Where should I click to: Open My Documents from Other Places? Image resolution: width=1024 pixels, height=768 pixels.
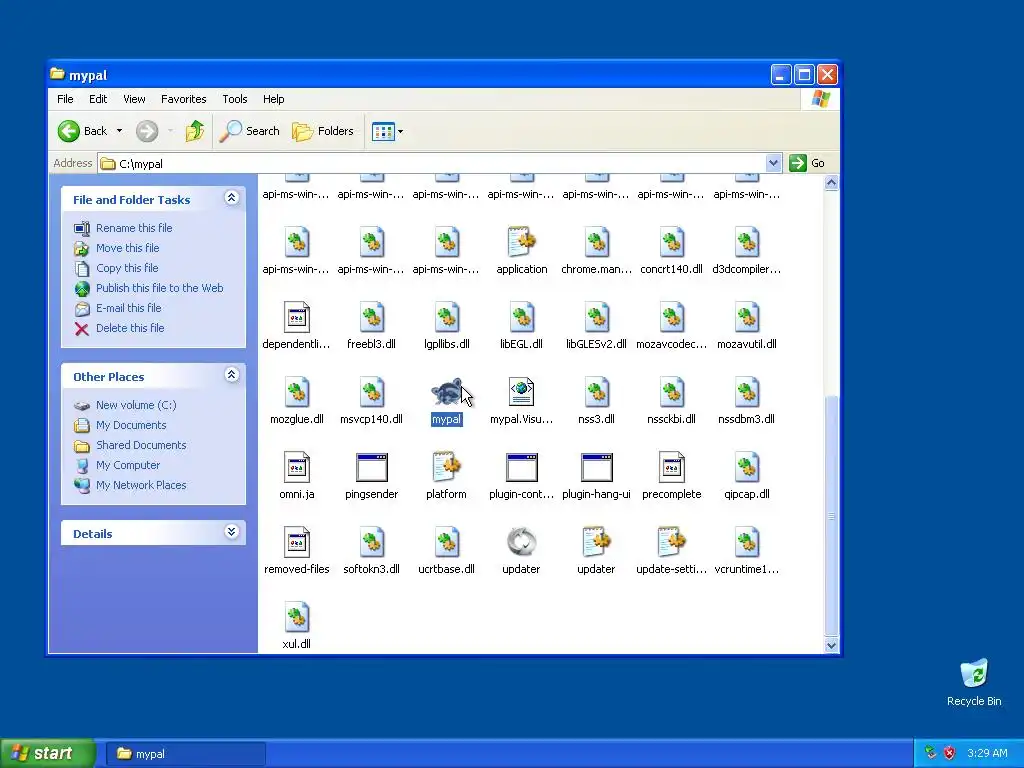tap(131, 425)
